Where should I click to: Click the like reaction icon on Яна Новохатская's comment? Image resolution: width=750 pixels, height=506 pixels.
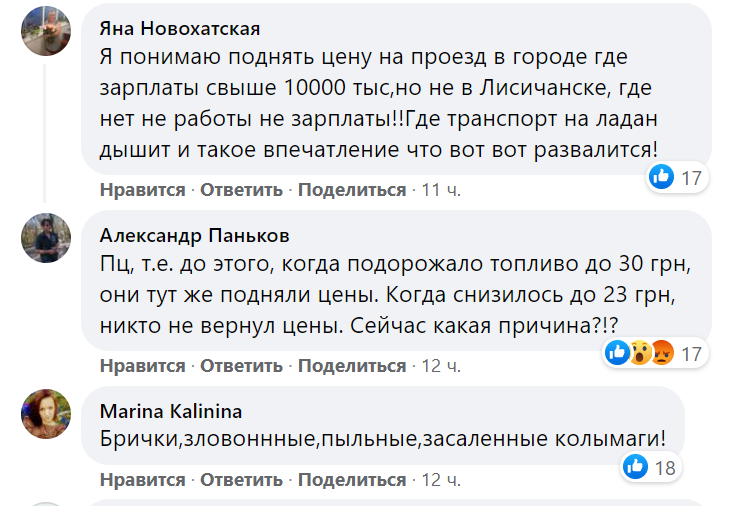661,178
